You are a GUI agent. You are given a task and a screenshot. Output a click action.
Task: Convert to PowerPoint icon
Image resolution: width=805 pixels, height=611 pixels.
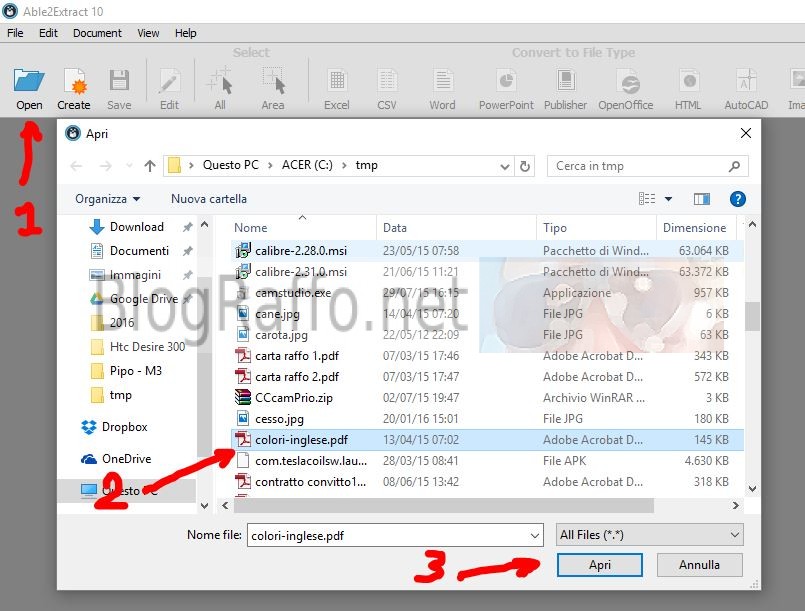coord(506,81)
